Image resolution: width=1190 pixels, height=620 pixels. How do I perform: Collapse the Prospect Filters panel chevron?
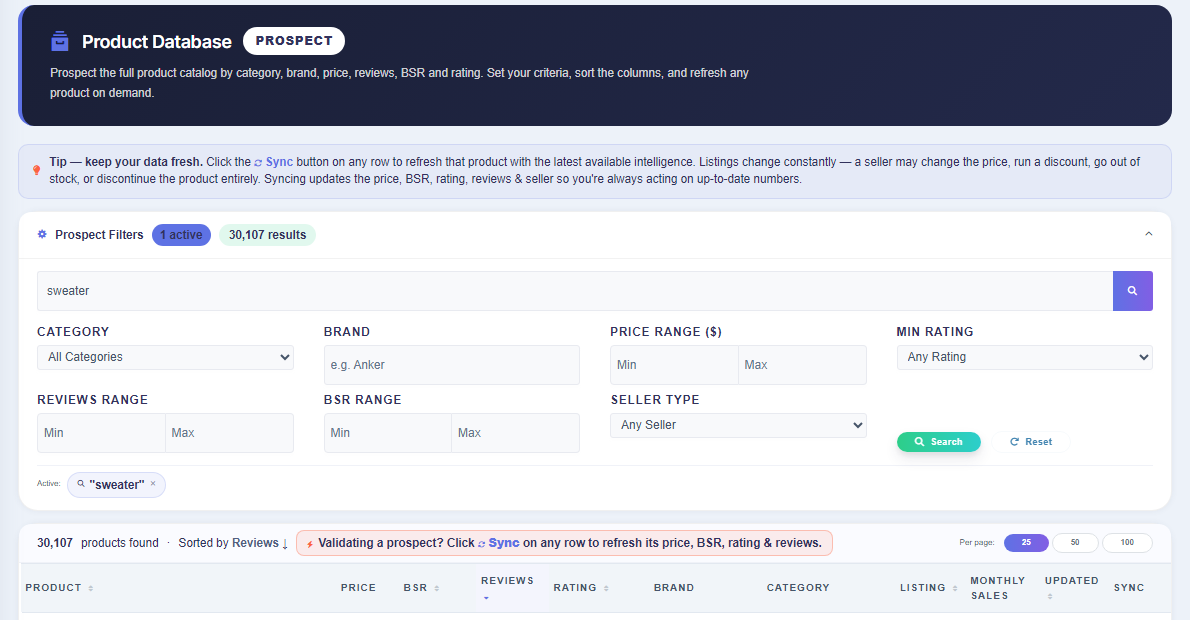click(1148, 234)
